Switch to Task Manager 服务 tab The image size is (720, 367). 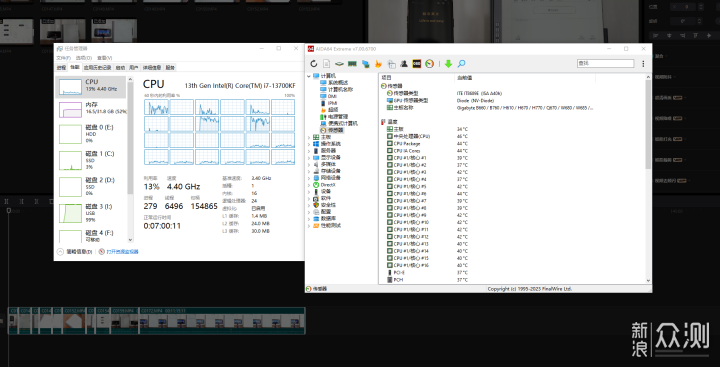coord(170,68)
